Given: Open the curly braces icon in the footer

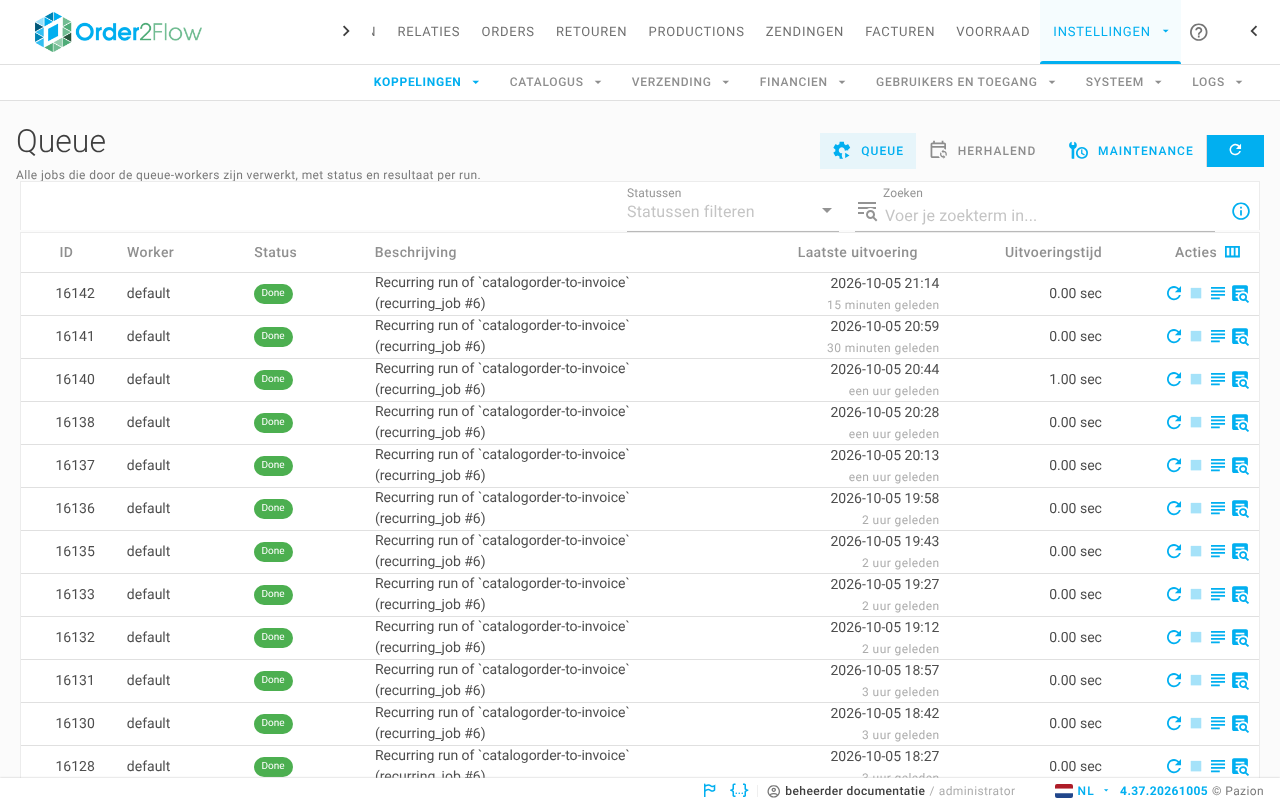Looking at the screenshot, I should (739, 790).
